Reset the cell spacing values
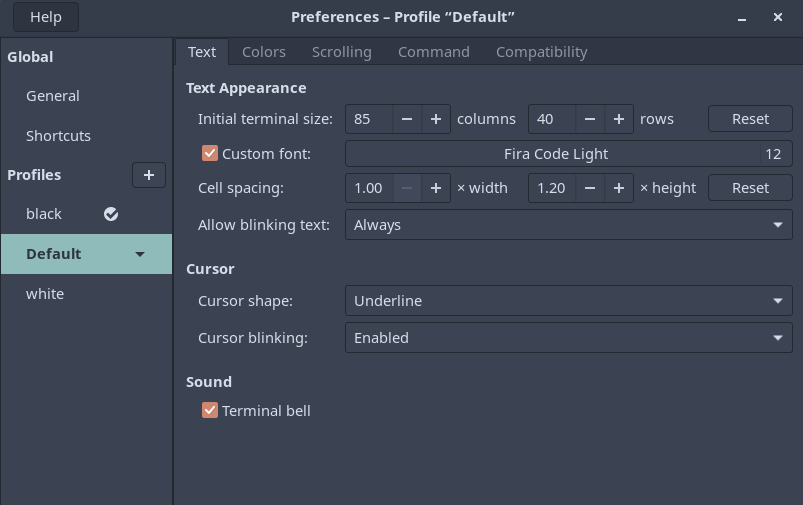Viewport: 803px width, 505px height. (x=750, y=188)
